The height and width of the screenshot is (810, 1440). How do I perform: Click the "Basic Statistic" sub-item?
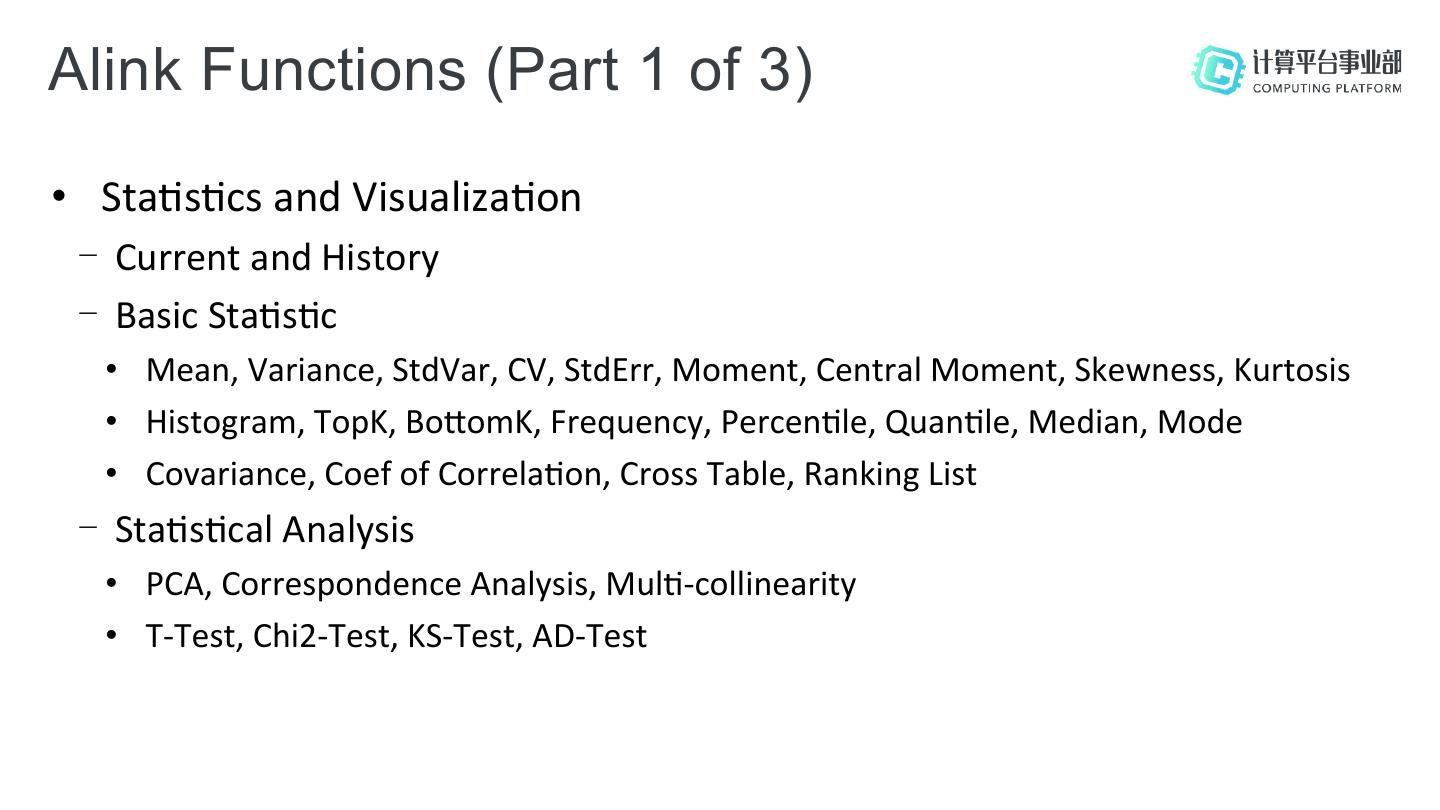[x=226, y=316]
